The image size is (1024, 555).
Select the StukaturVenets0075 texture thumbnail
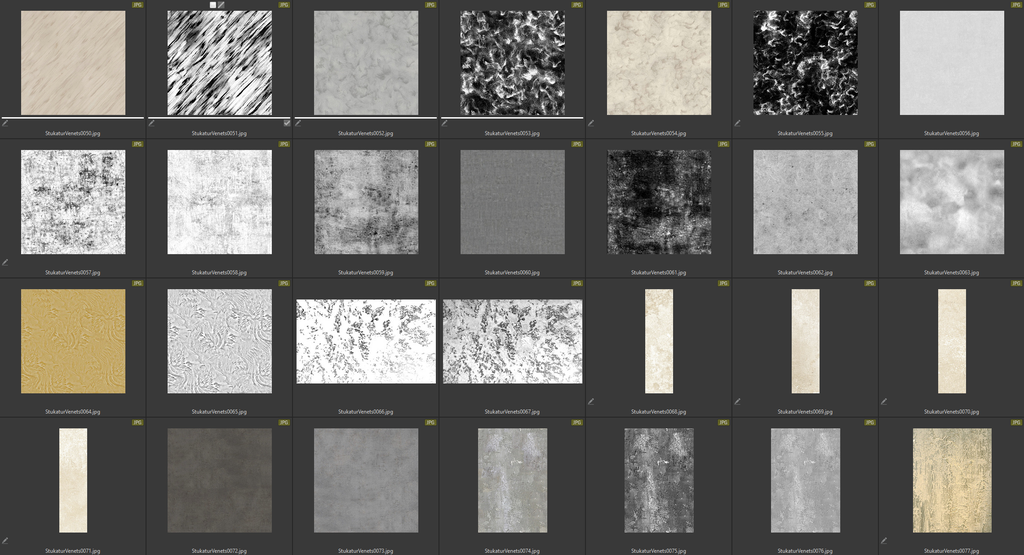click(x=659, y=480)
